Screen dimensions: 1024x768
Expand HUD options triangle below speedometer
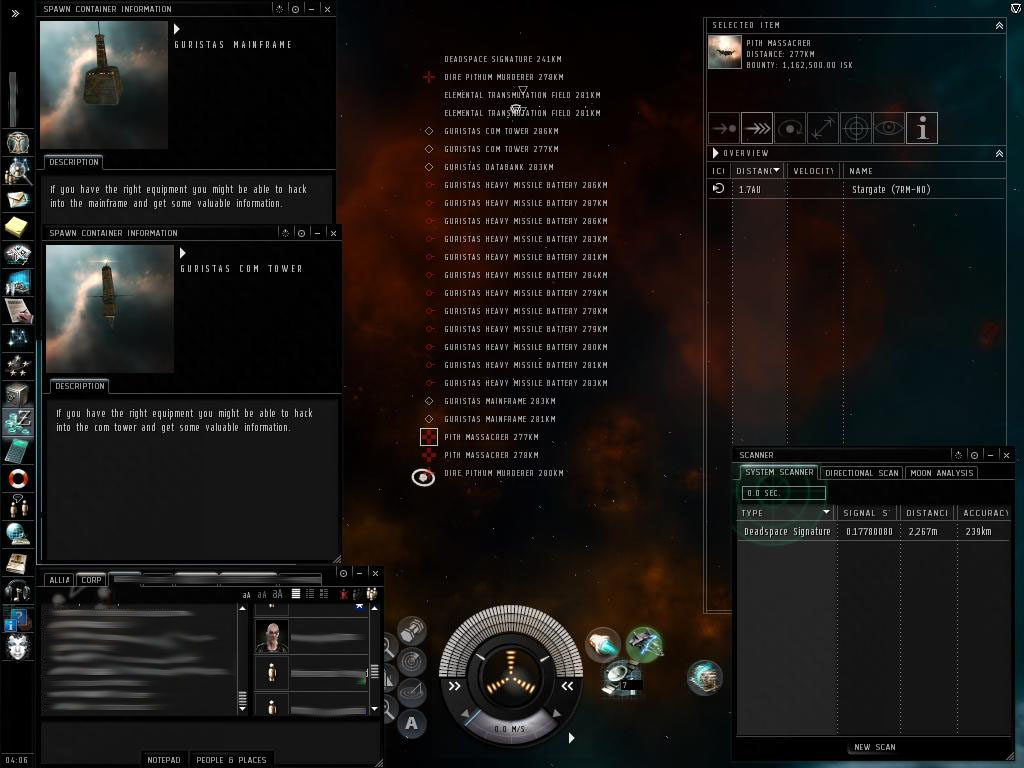(571, 738)
